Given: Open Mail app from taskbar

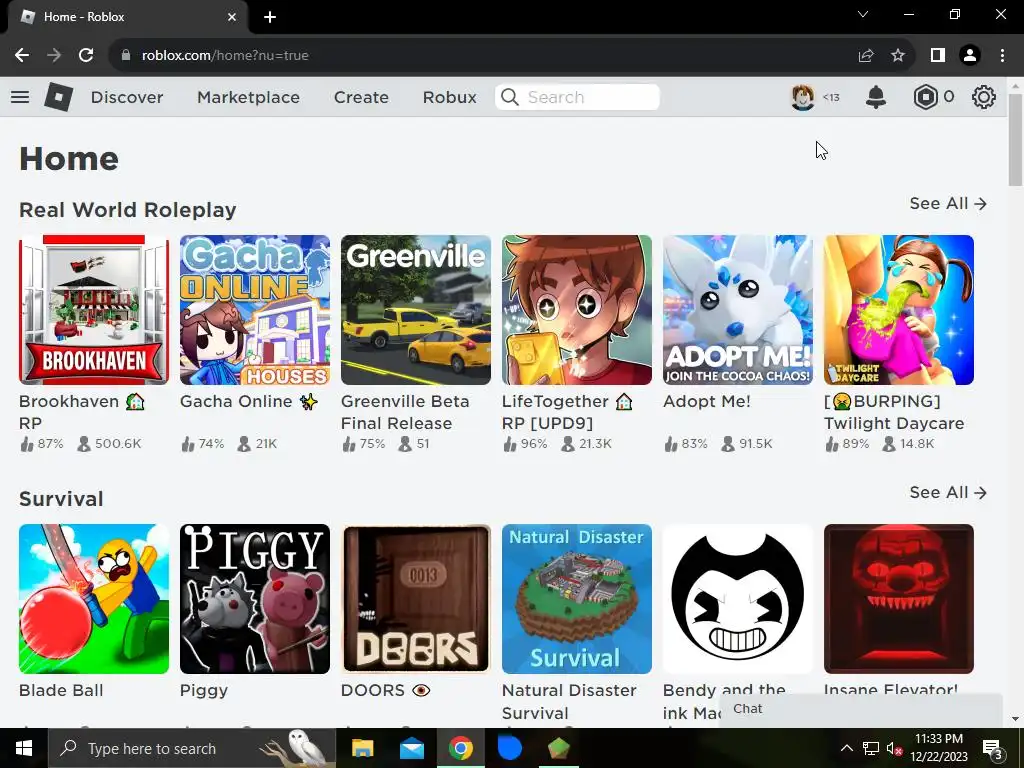Looking at the screenshot, I should coord(411,748).
